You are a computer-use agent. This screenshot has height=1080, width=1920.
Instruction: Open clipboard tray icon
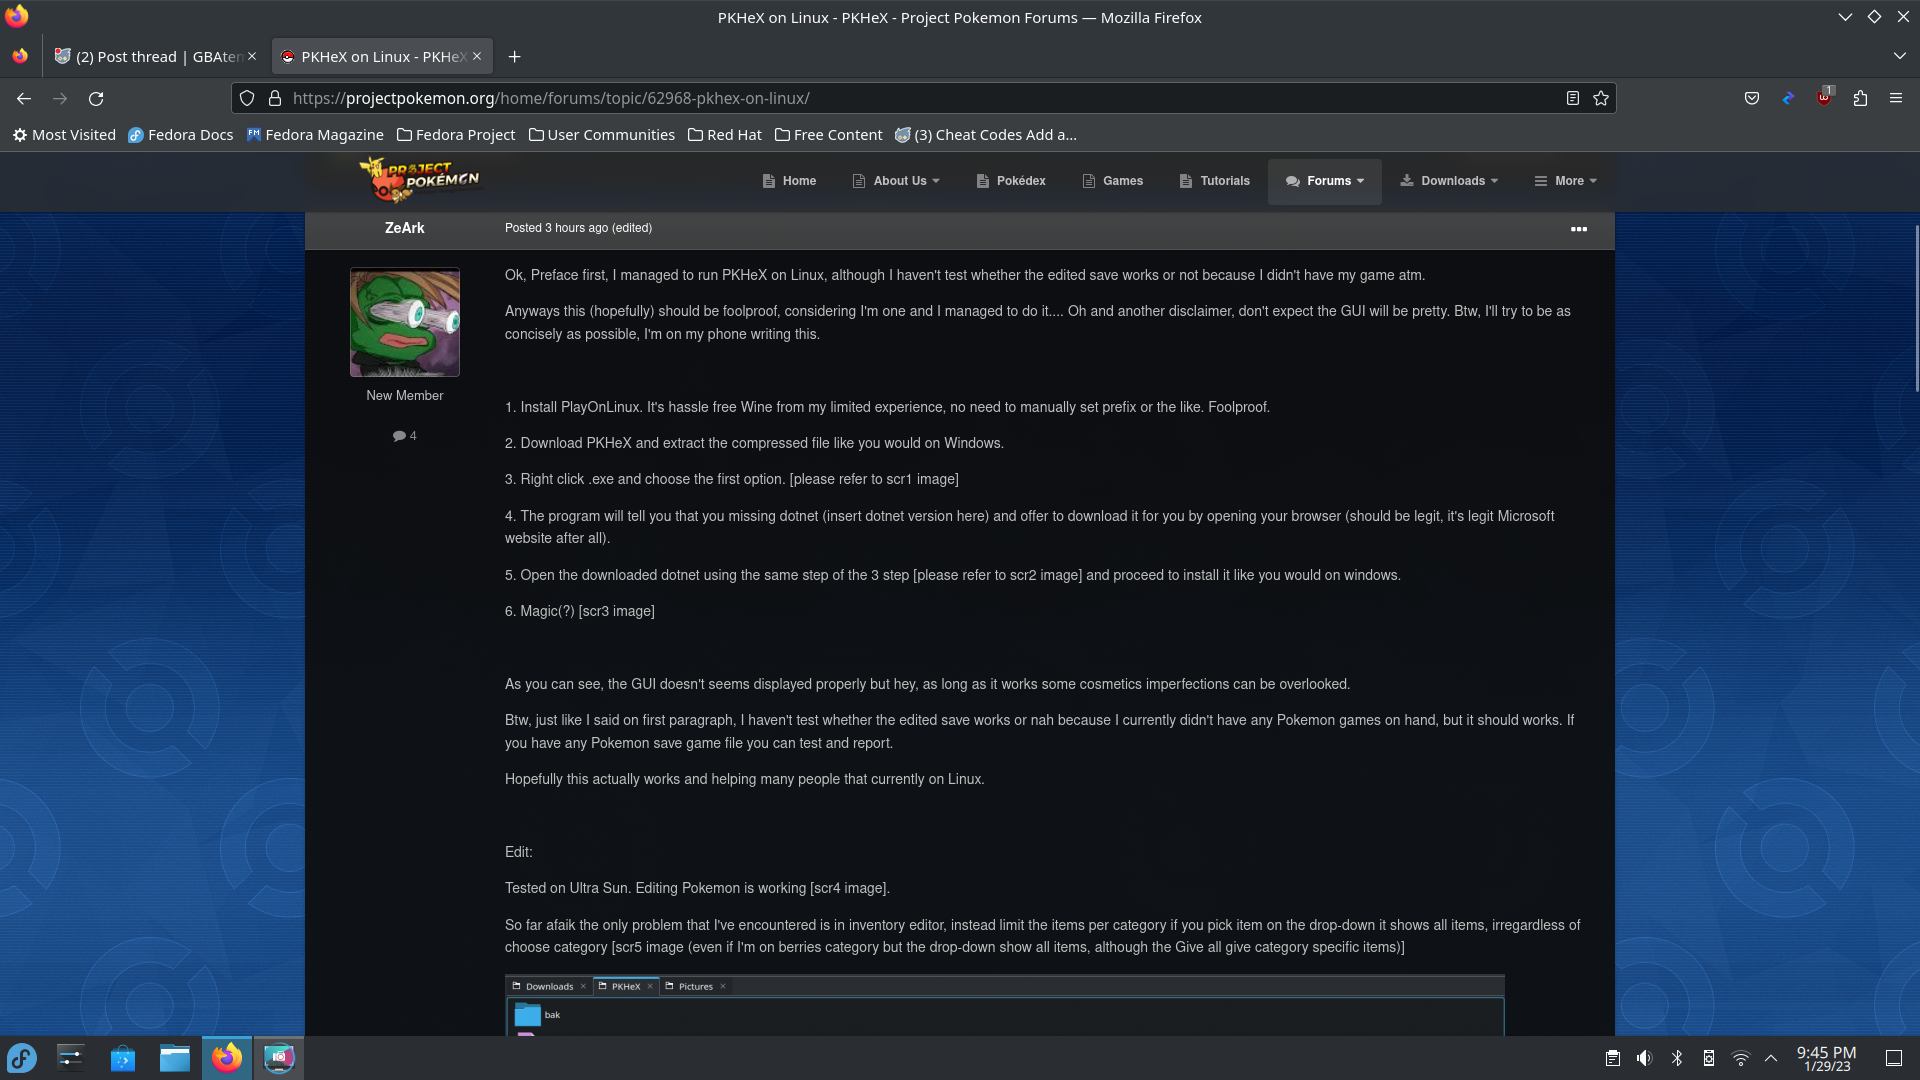[1613, 1058]
